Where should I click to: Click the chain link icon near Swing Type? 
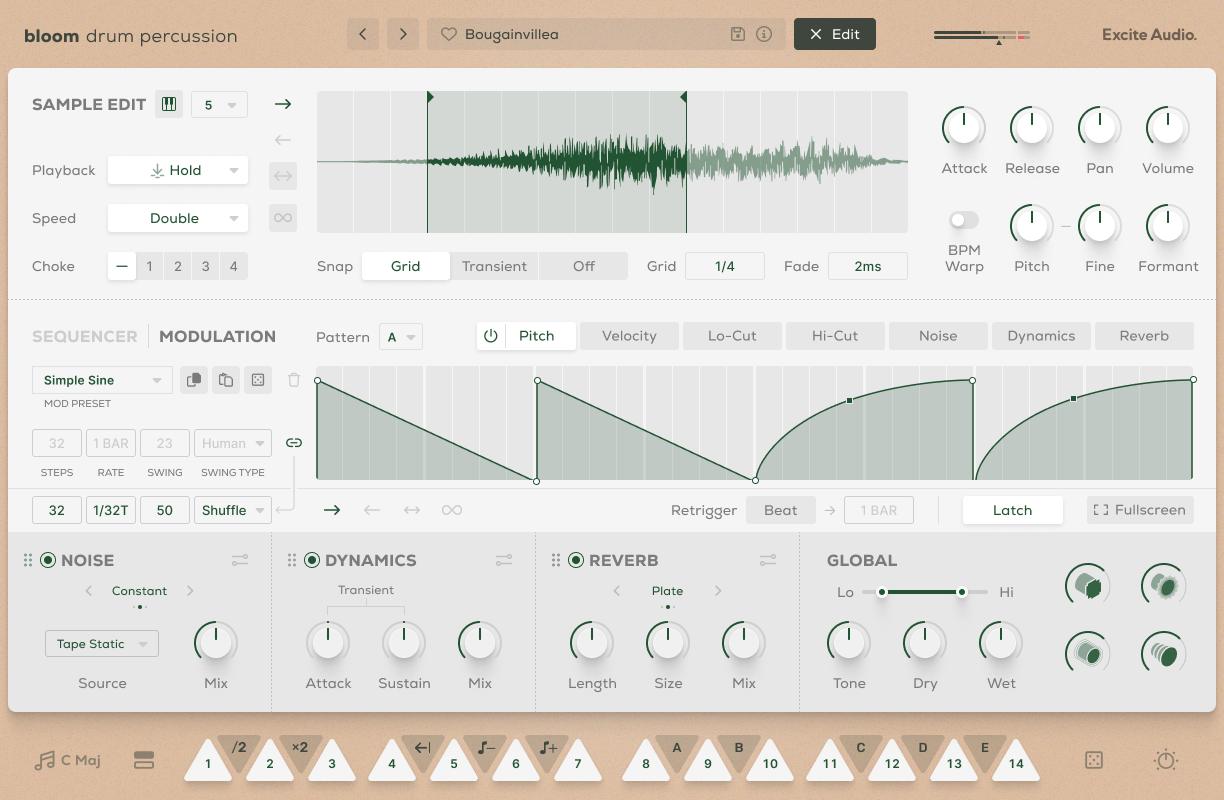point(293,442)
